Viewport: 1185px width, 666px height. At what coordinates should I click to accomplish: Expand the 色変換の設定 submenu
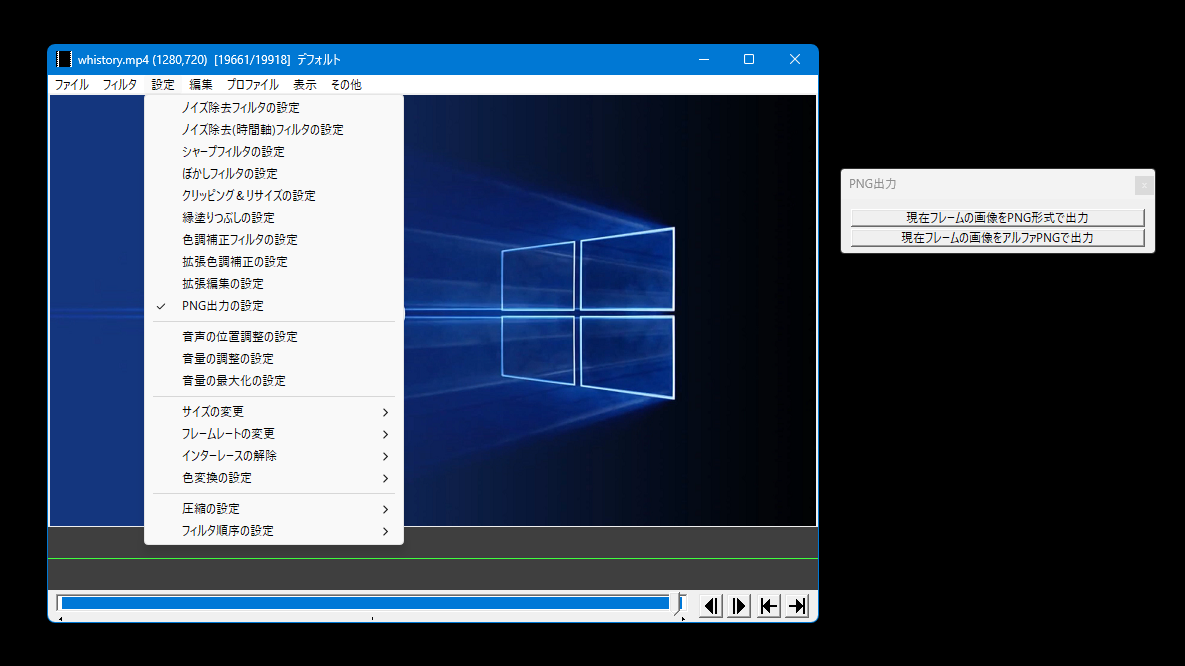[274, 478]
